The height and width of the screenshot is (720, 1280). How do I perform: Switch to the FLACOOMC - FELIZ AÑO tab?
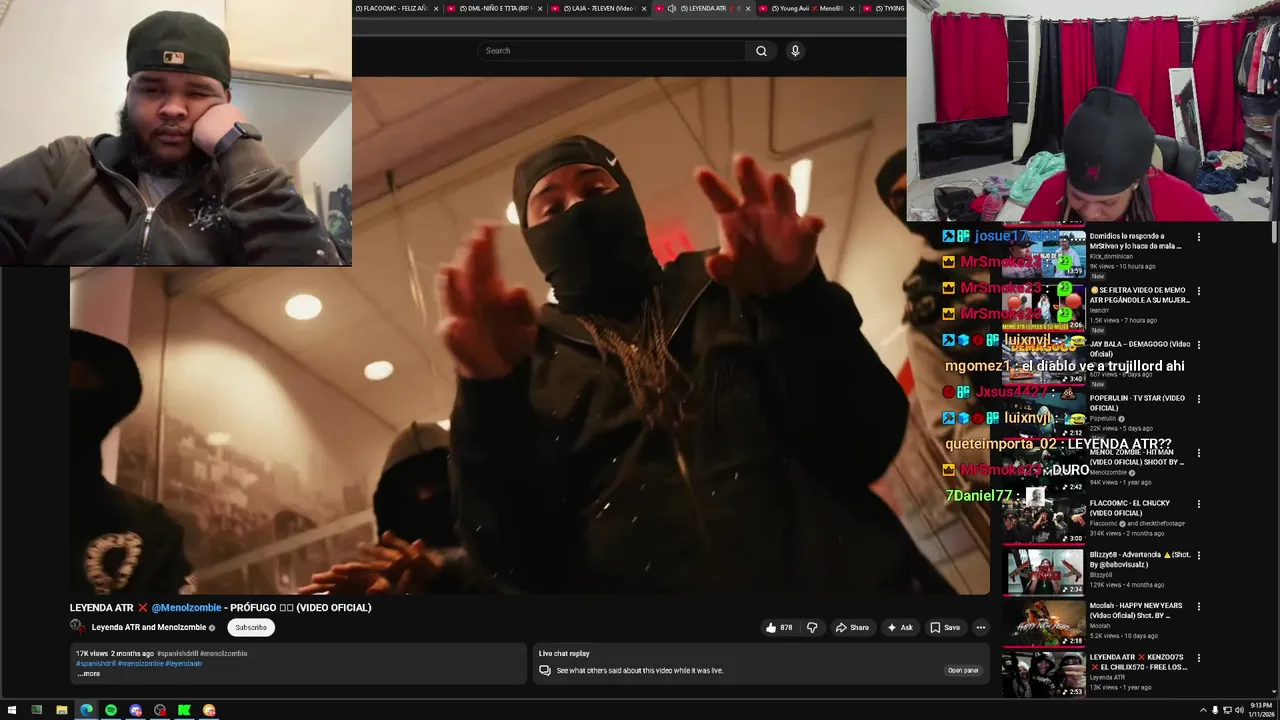pyautogui.click(x=391, y=8)
